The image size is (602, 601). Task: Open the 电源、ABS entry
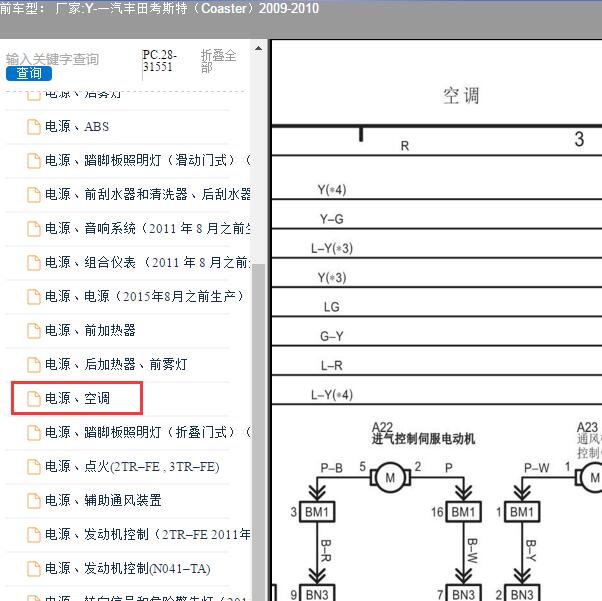pos(77,126)
